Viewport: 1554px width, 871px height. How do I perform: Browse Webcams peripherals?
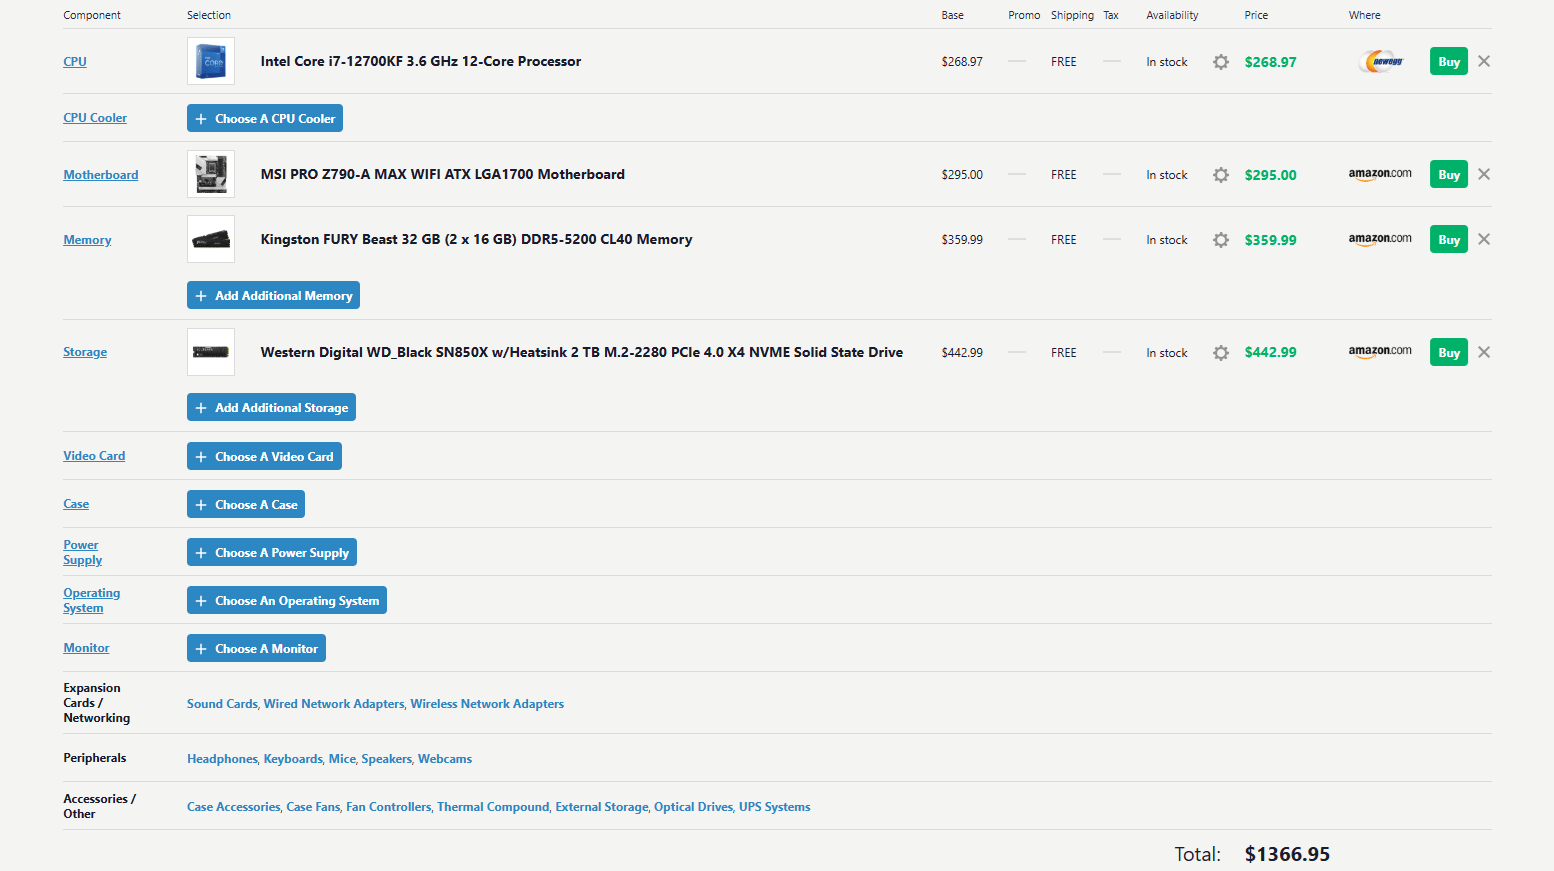click(x=445, y=759)
